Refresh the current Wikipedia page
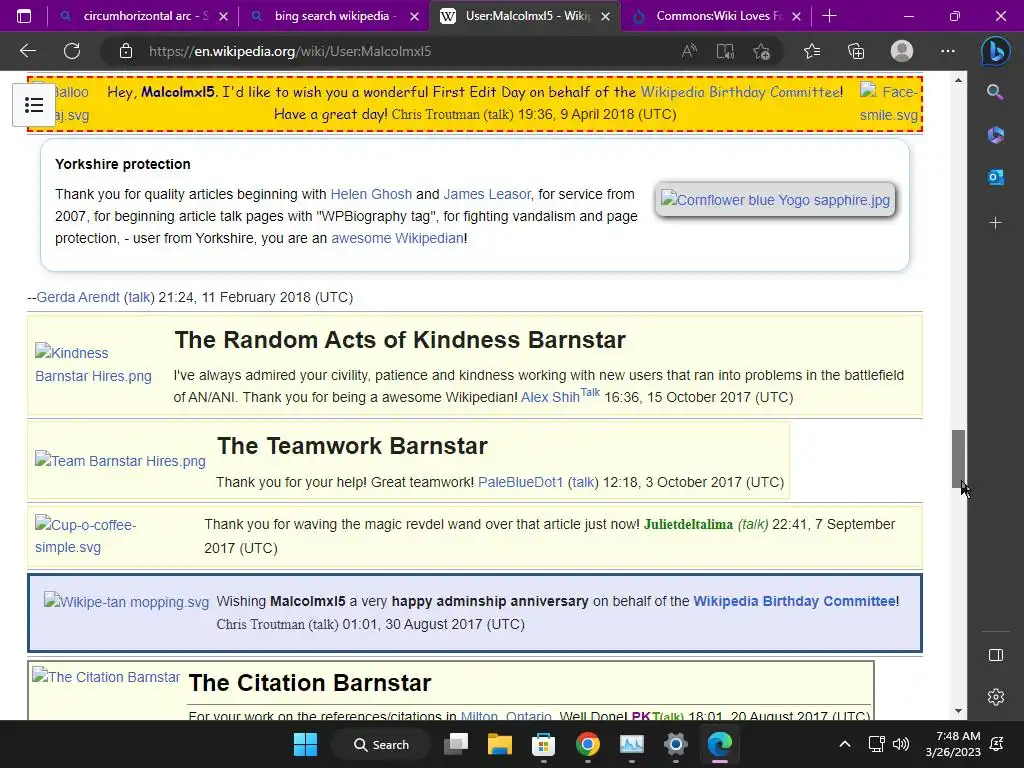Viewport: 1024px width, 768px height. pyautogui.click(x=72, y=51)
